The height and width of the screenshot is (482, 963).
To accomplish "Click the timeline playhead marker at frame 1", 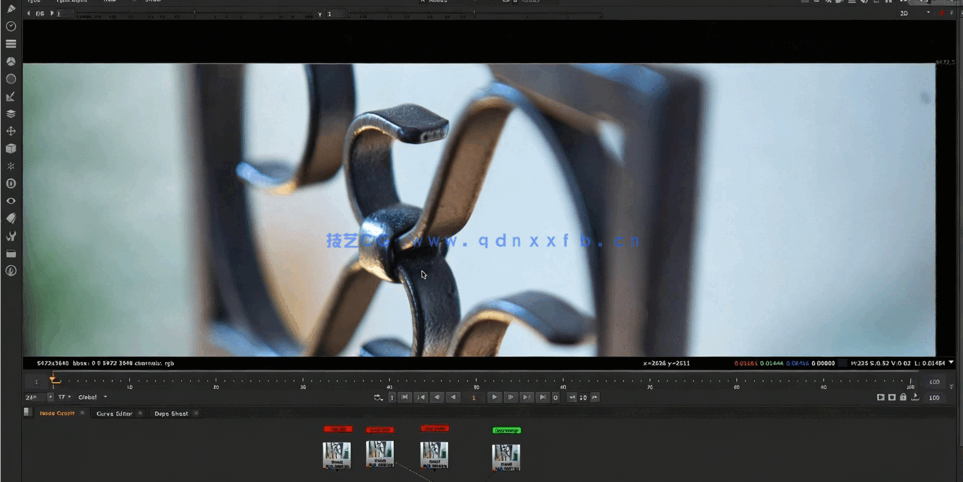I will pos(54,379).
